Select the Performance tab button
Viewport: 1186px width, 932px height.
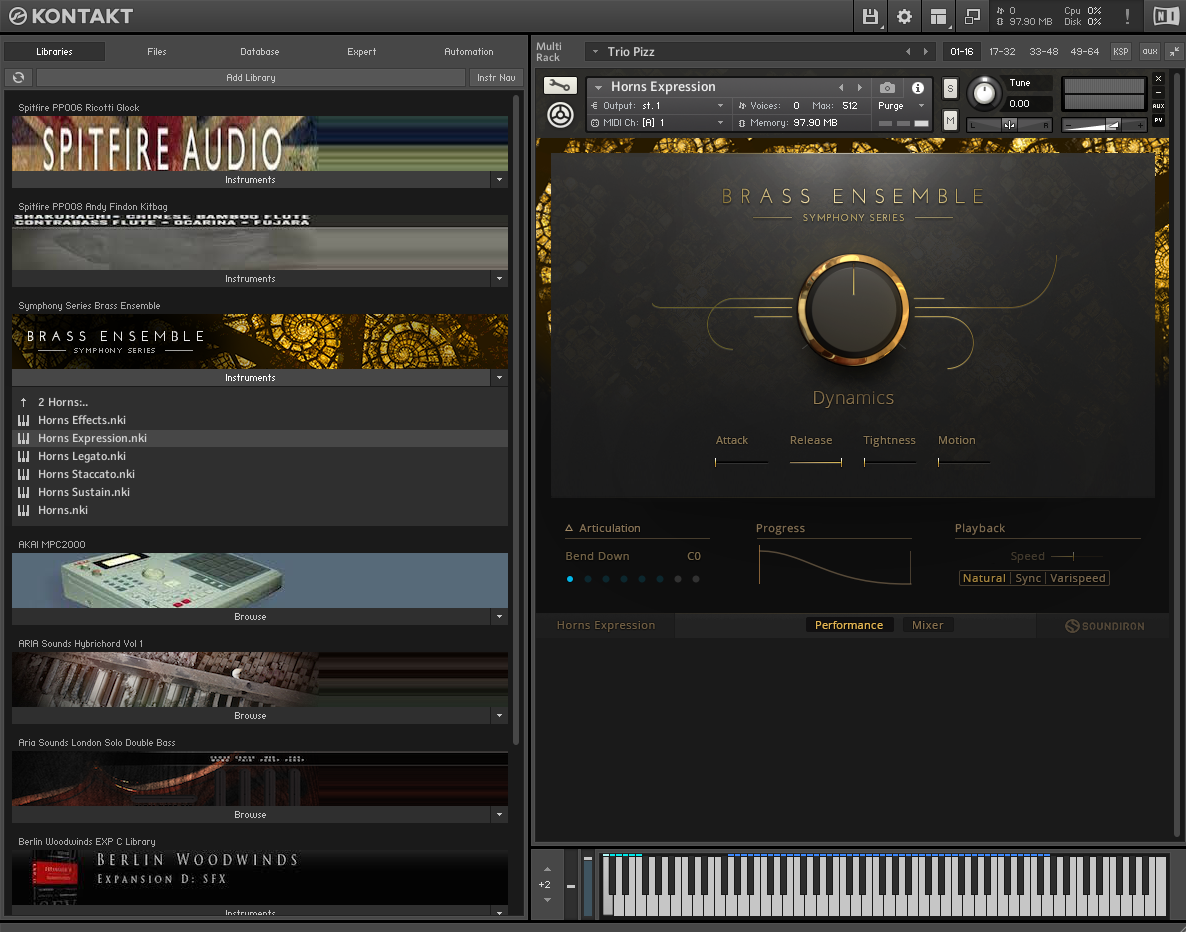(849, 625)
